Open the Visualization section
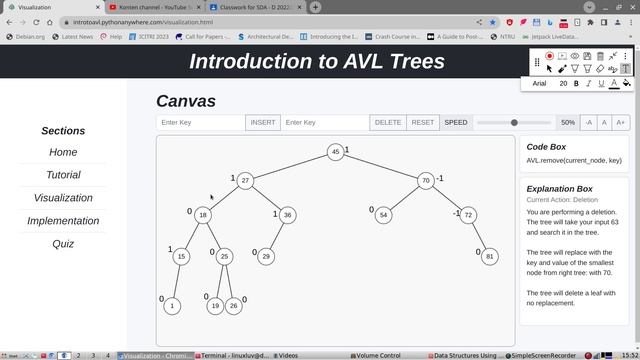 [x=63, y=198]
